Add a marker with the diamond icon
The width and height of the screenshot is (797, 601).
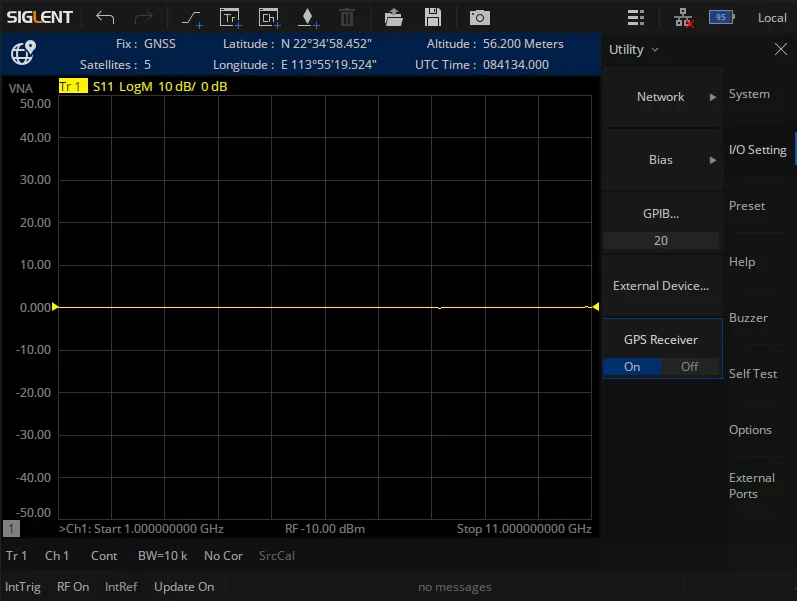(308, 17)
